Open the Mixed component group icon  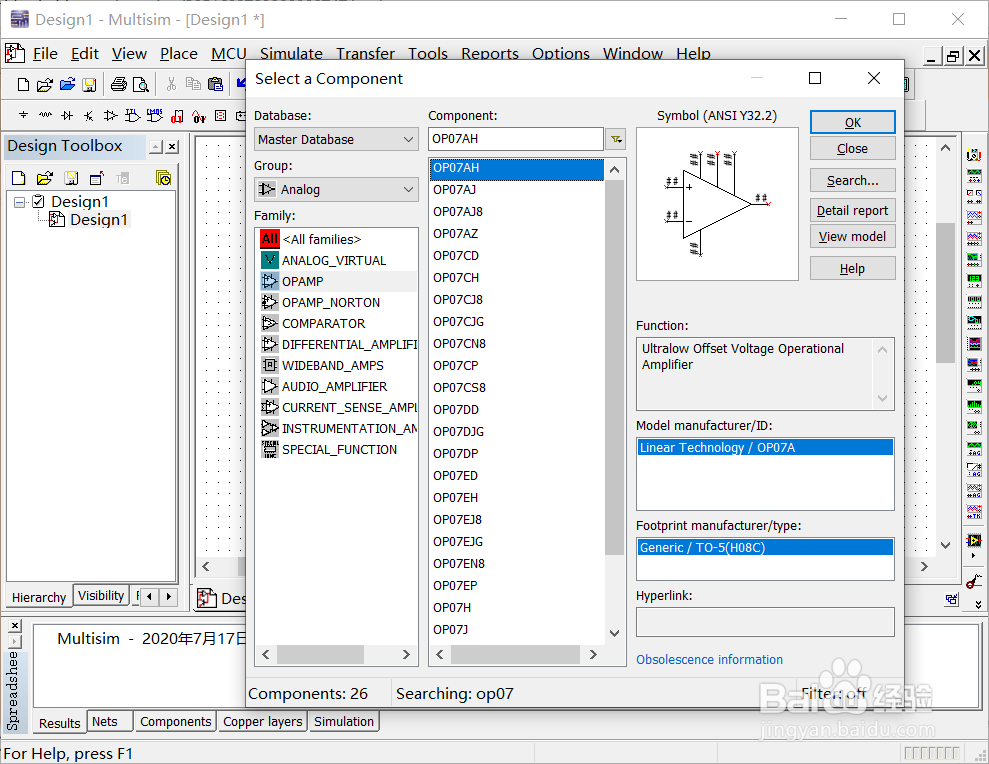pos(199,116)
